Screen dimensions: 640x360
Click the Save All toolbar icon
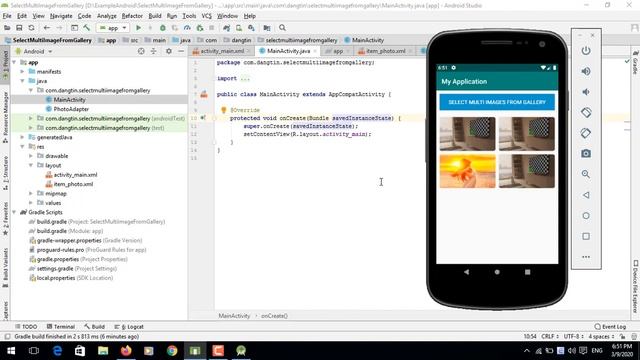[19, 28]
